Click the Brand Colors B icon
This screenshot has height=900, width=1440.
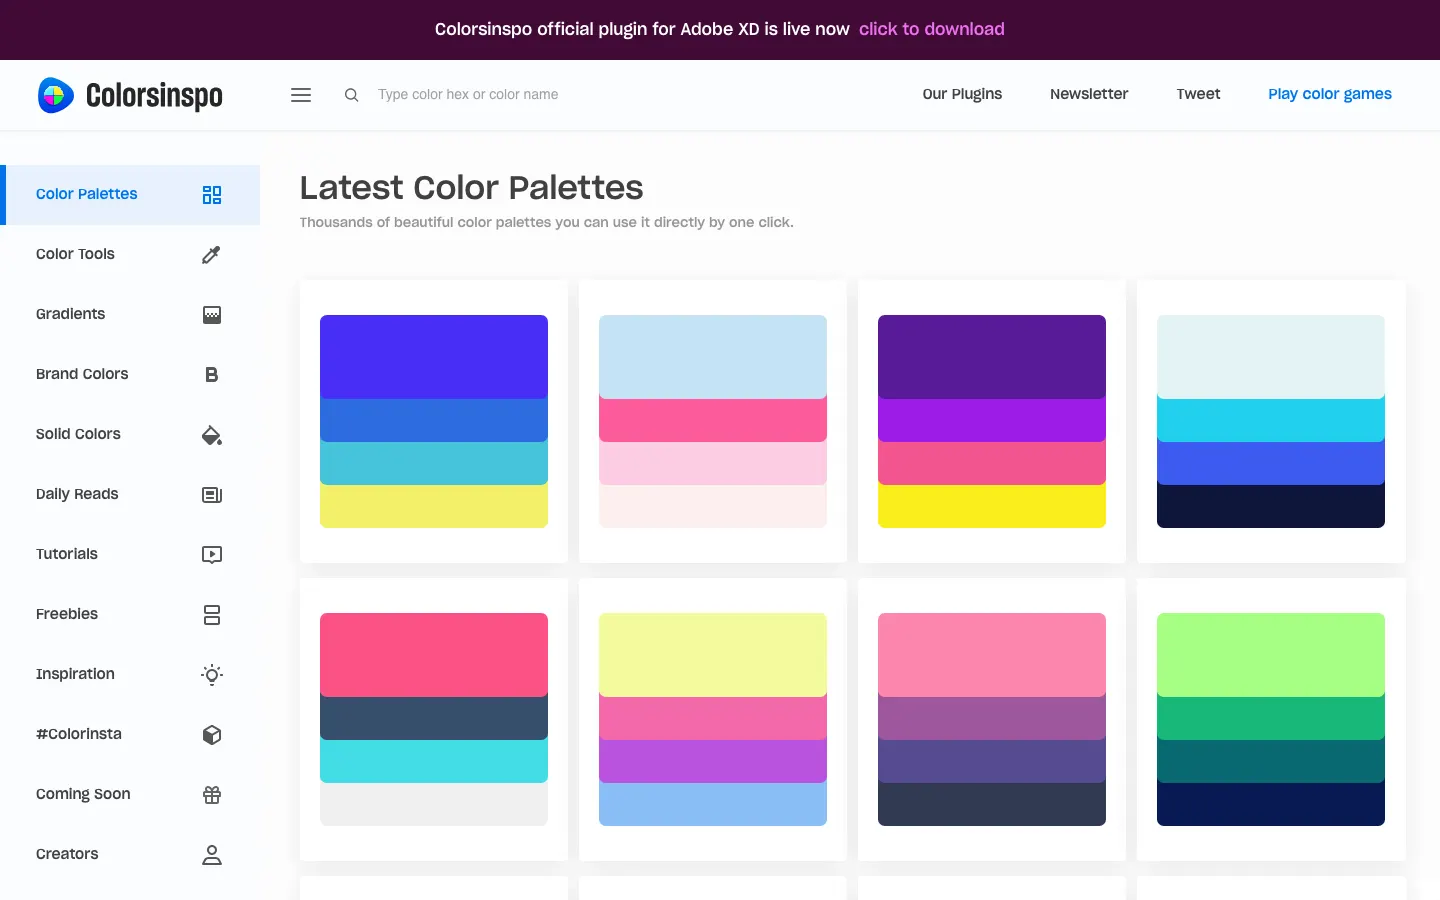pos(211,375)
